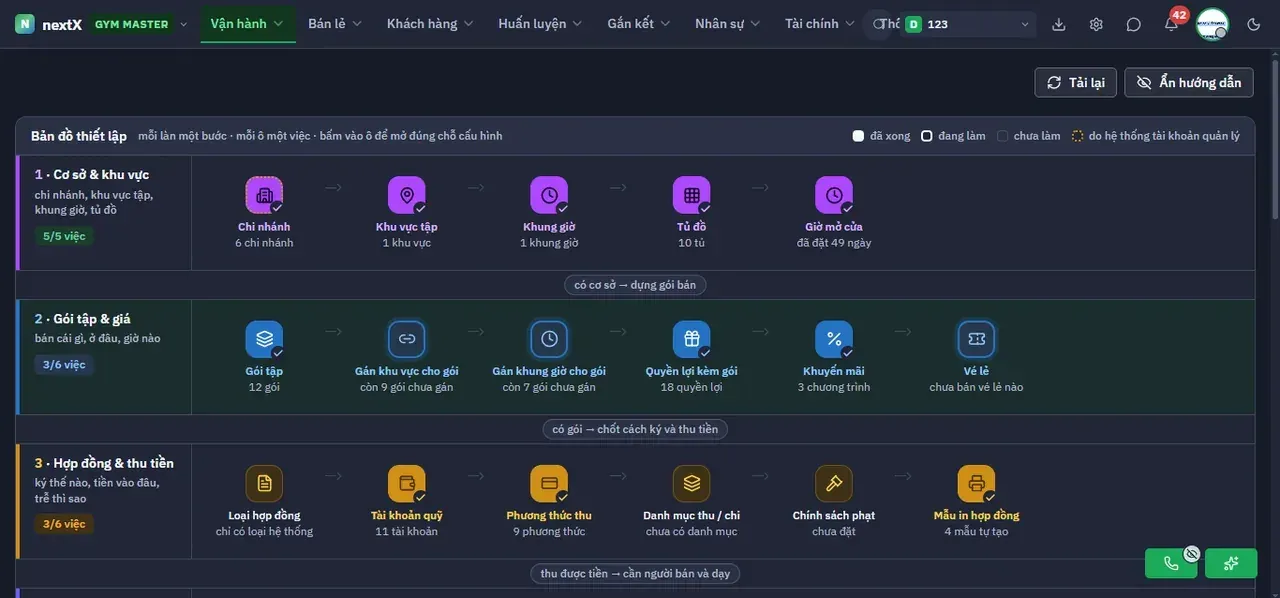This screenshot has width=1280, height=598.
Task: Expand the Tài chính menu
Action: click(x=820, y=24)
